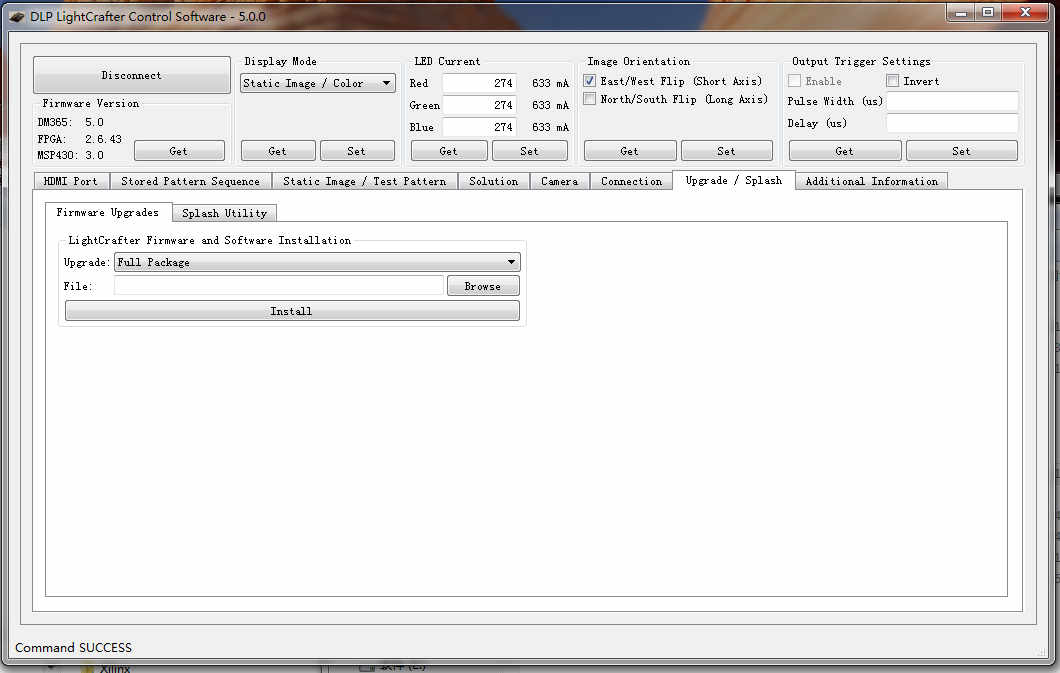Screen dimensions: 1060x673
Task: Click Set under Display Mode
Action: [x=357, y=151]
